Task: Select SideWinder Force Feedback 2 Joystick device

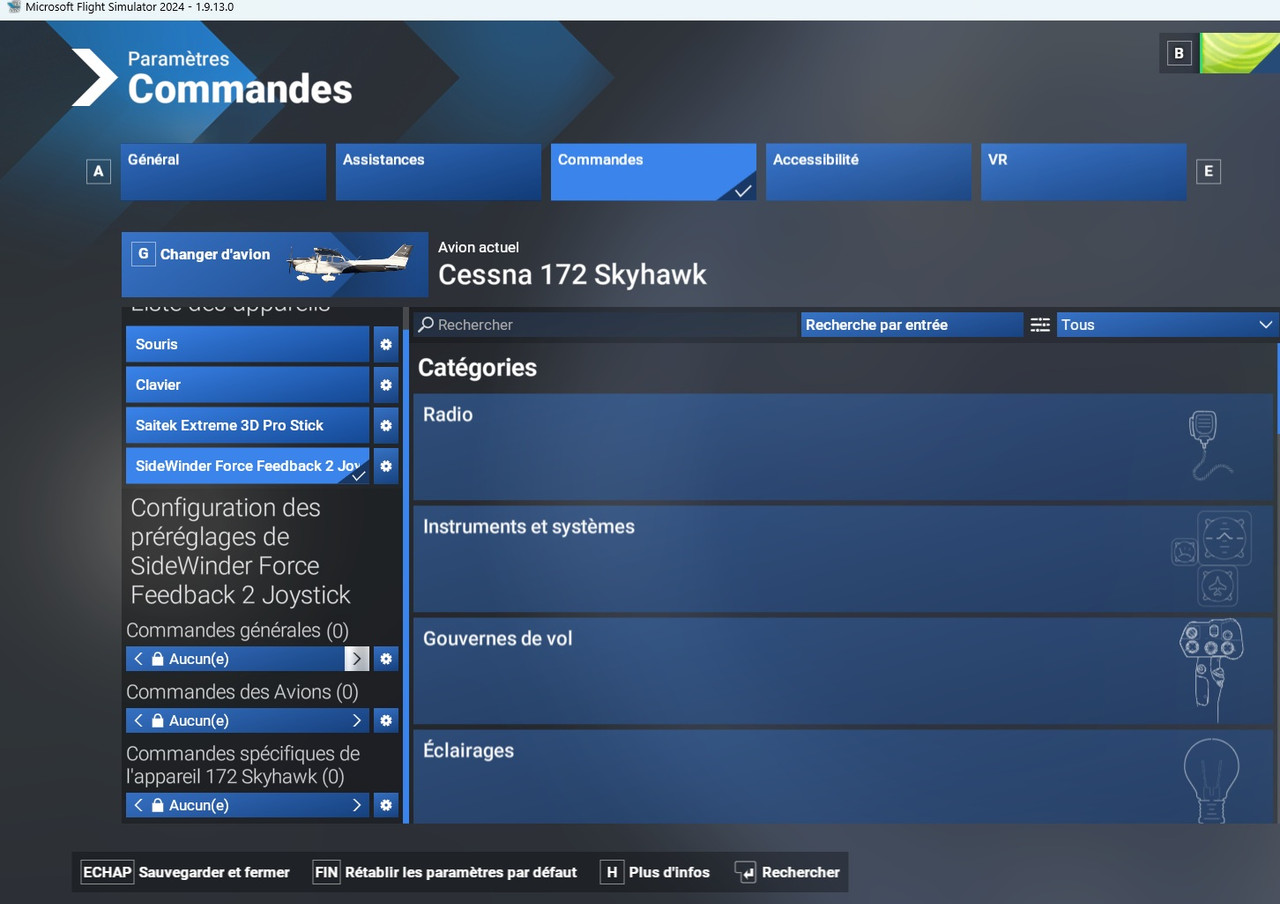Action: click(248, 466)
